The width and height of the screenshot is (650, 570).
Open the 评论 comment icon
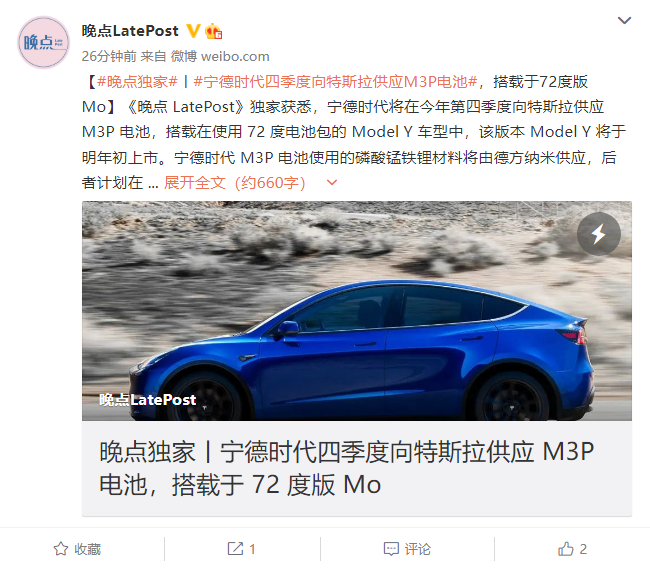tap(391, 549)
